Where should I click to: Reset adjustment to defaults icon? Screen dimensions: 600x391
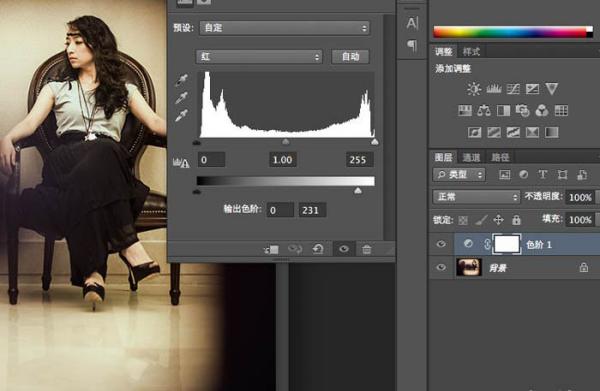[318, 249]
